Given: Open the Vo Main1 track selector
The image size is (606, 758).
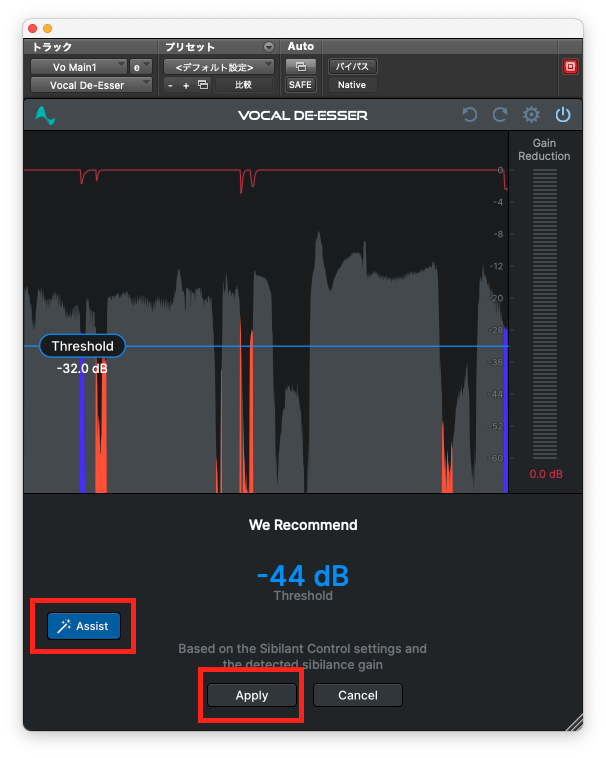Looking at the screenshot, I should 78,66.
